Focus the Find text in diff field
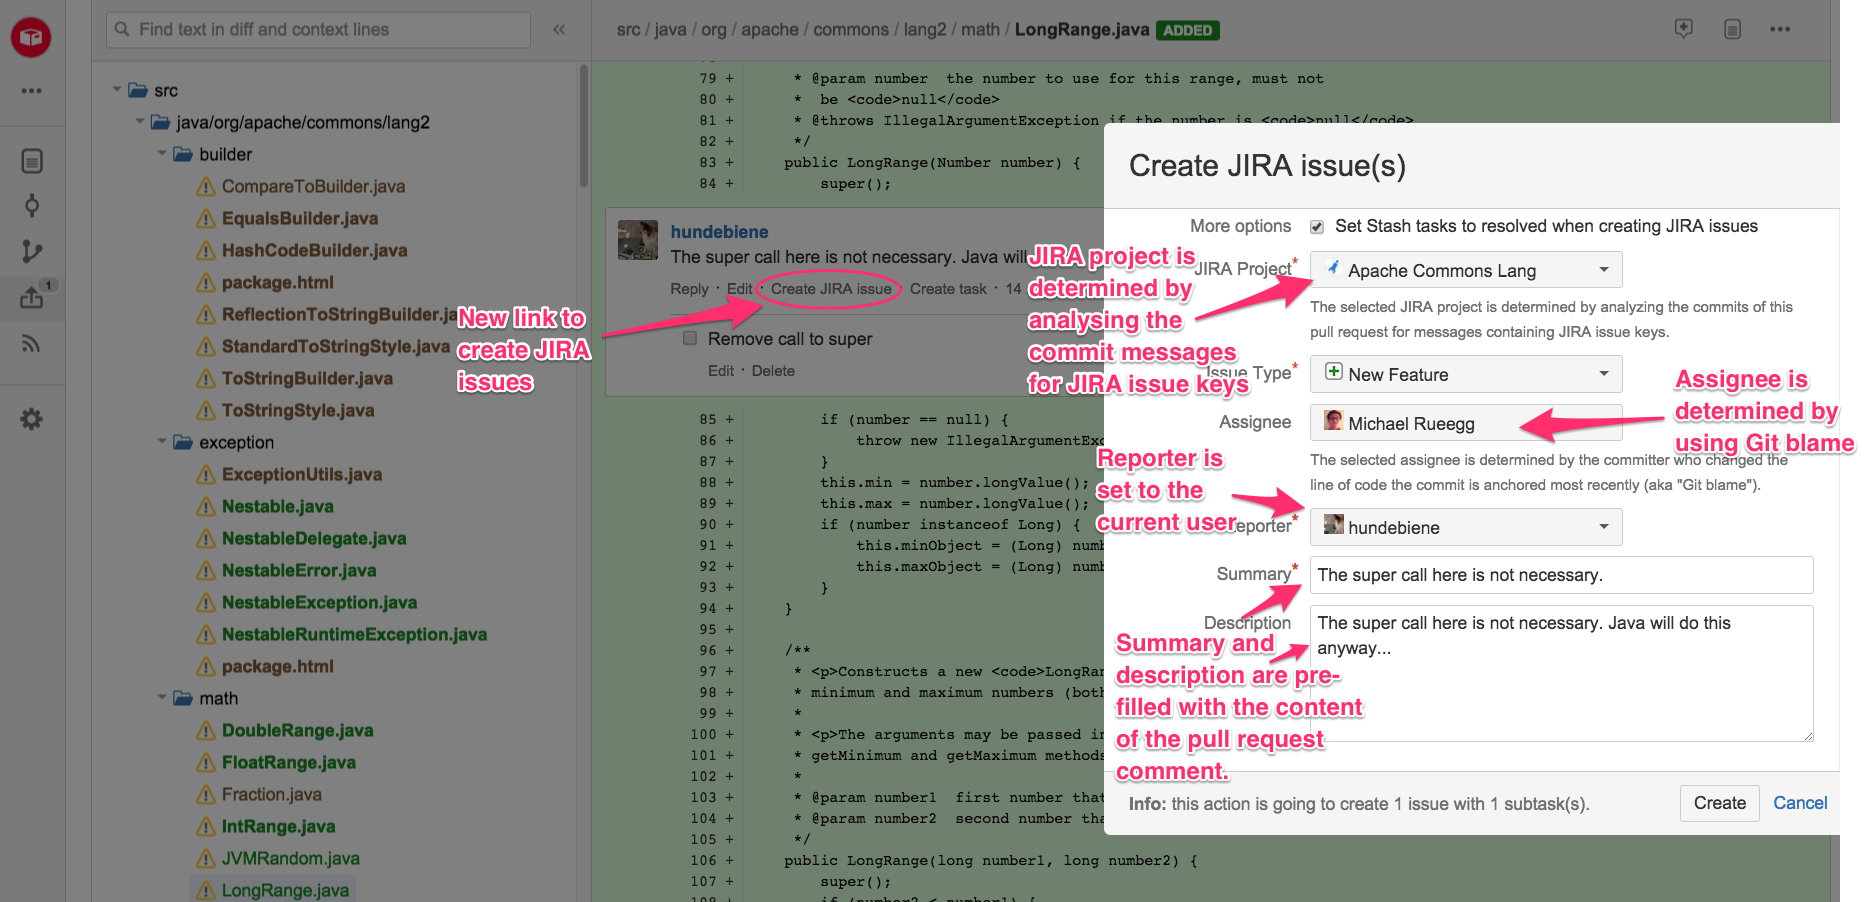This screenshot has height=902, width=1866. [318, 30]
